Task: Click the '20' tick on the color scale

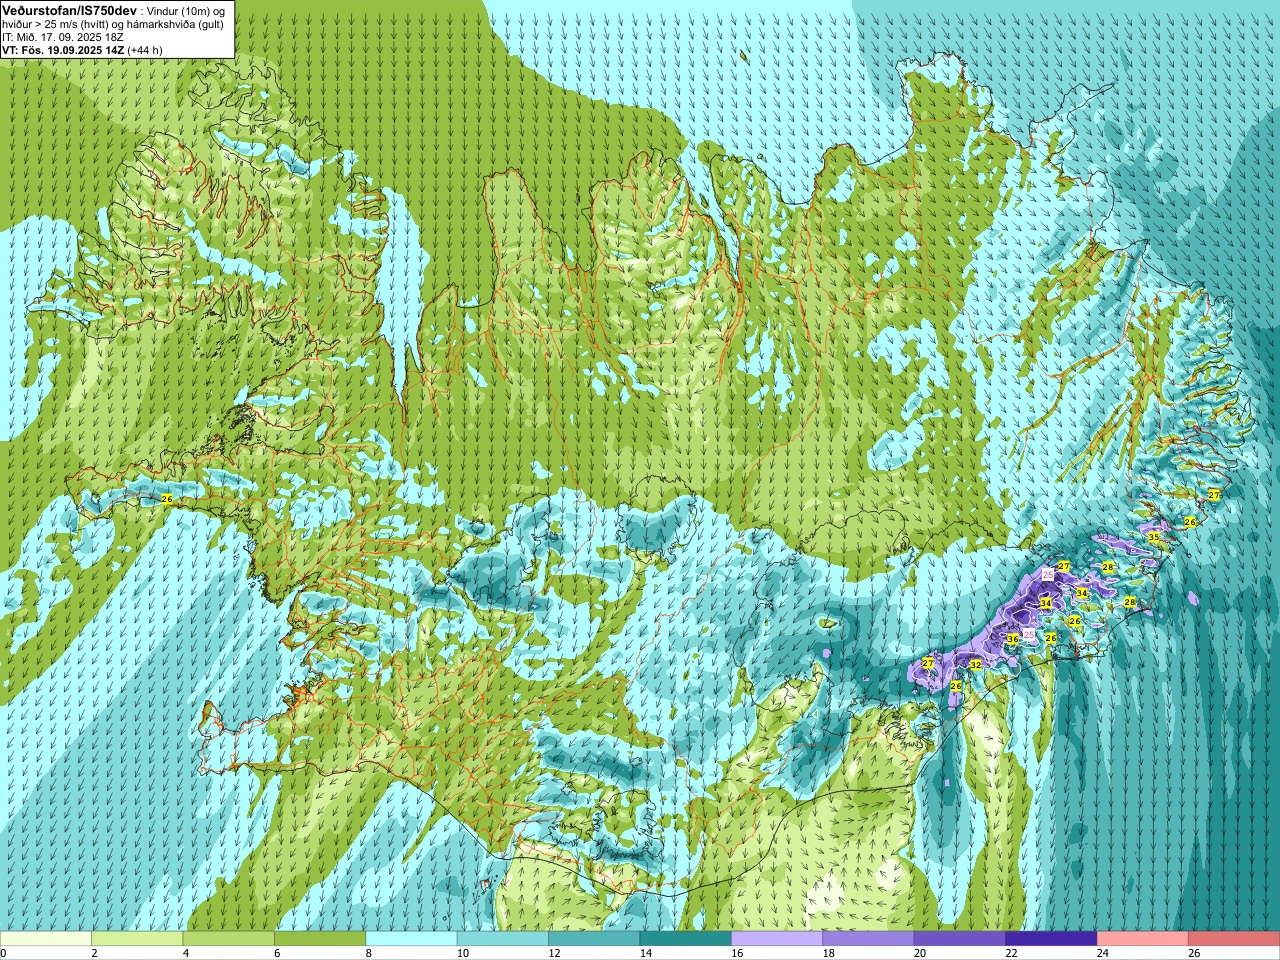Action: (x=920, y=953)
